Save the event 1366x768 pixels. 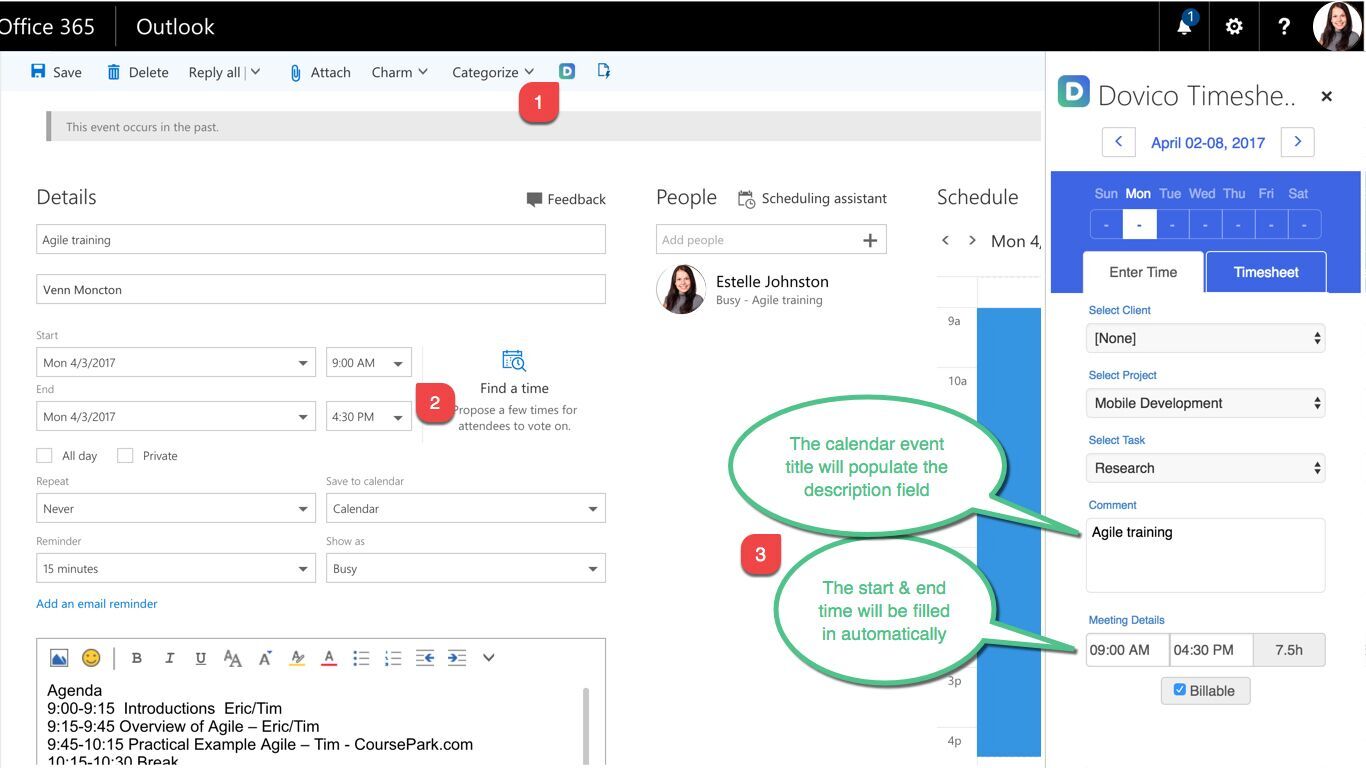[56, 72]
